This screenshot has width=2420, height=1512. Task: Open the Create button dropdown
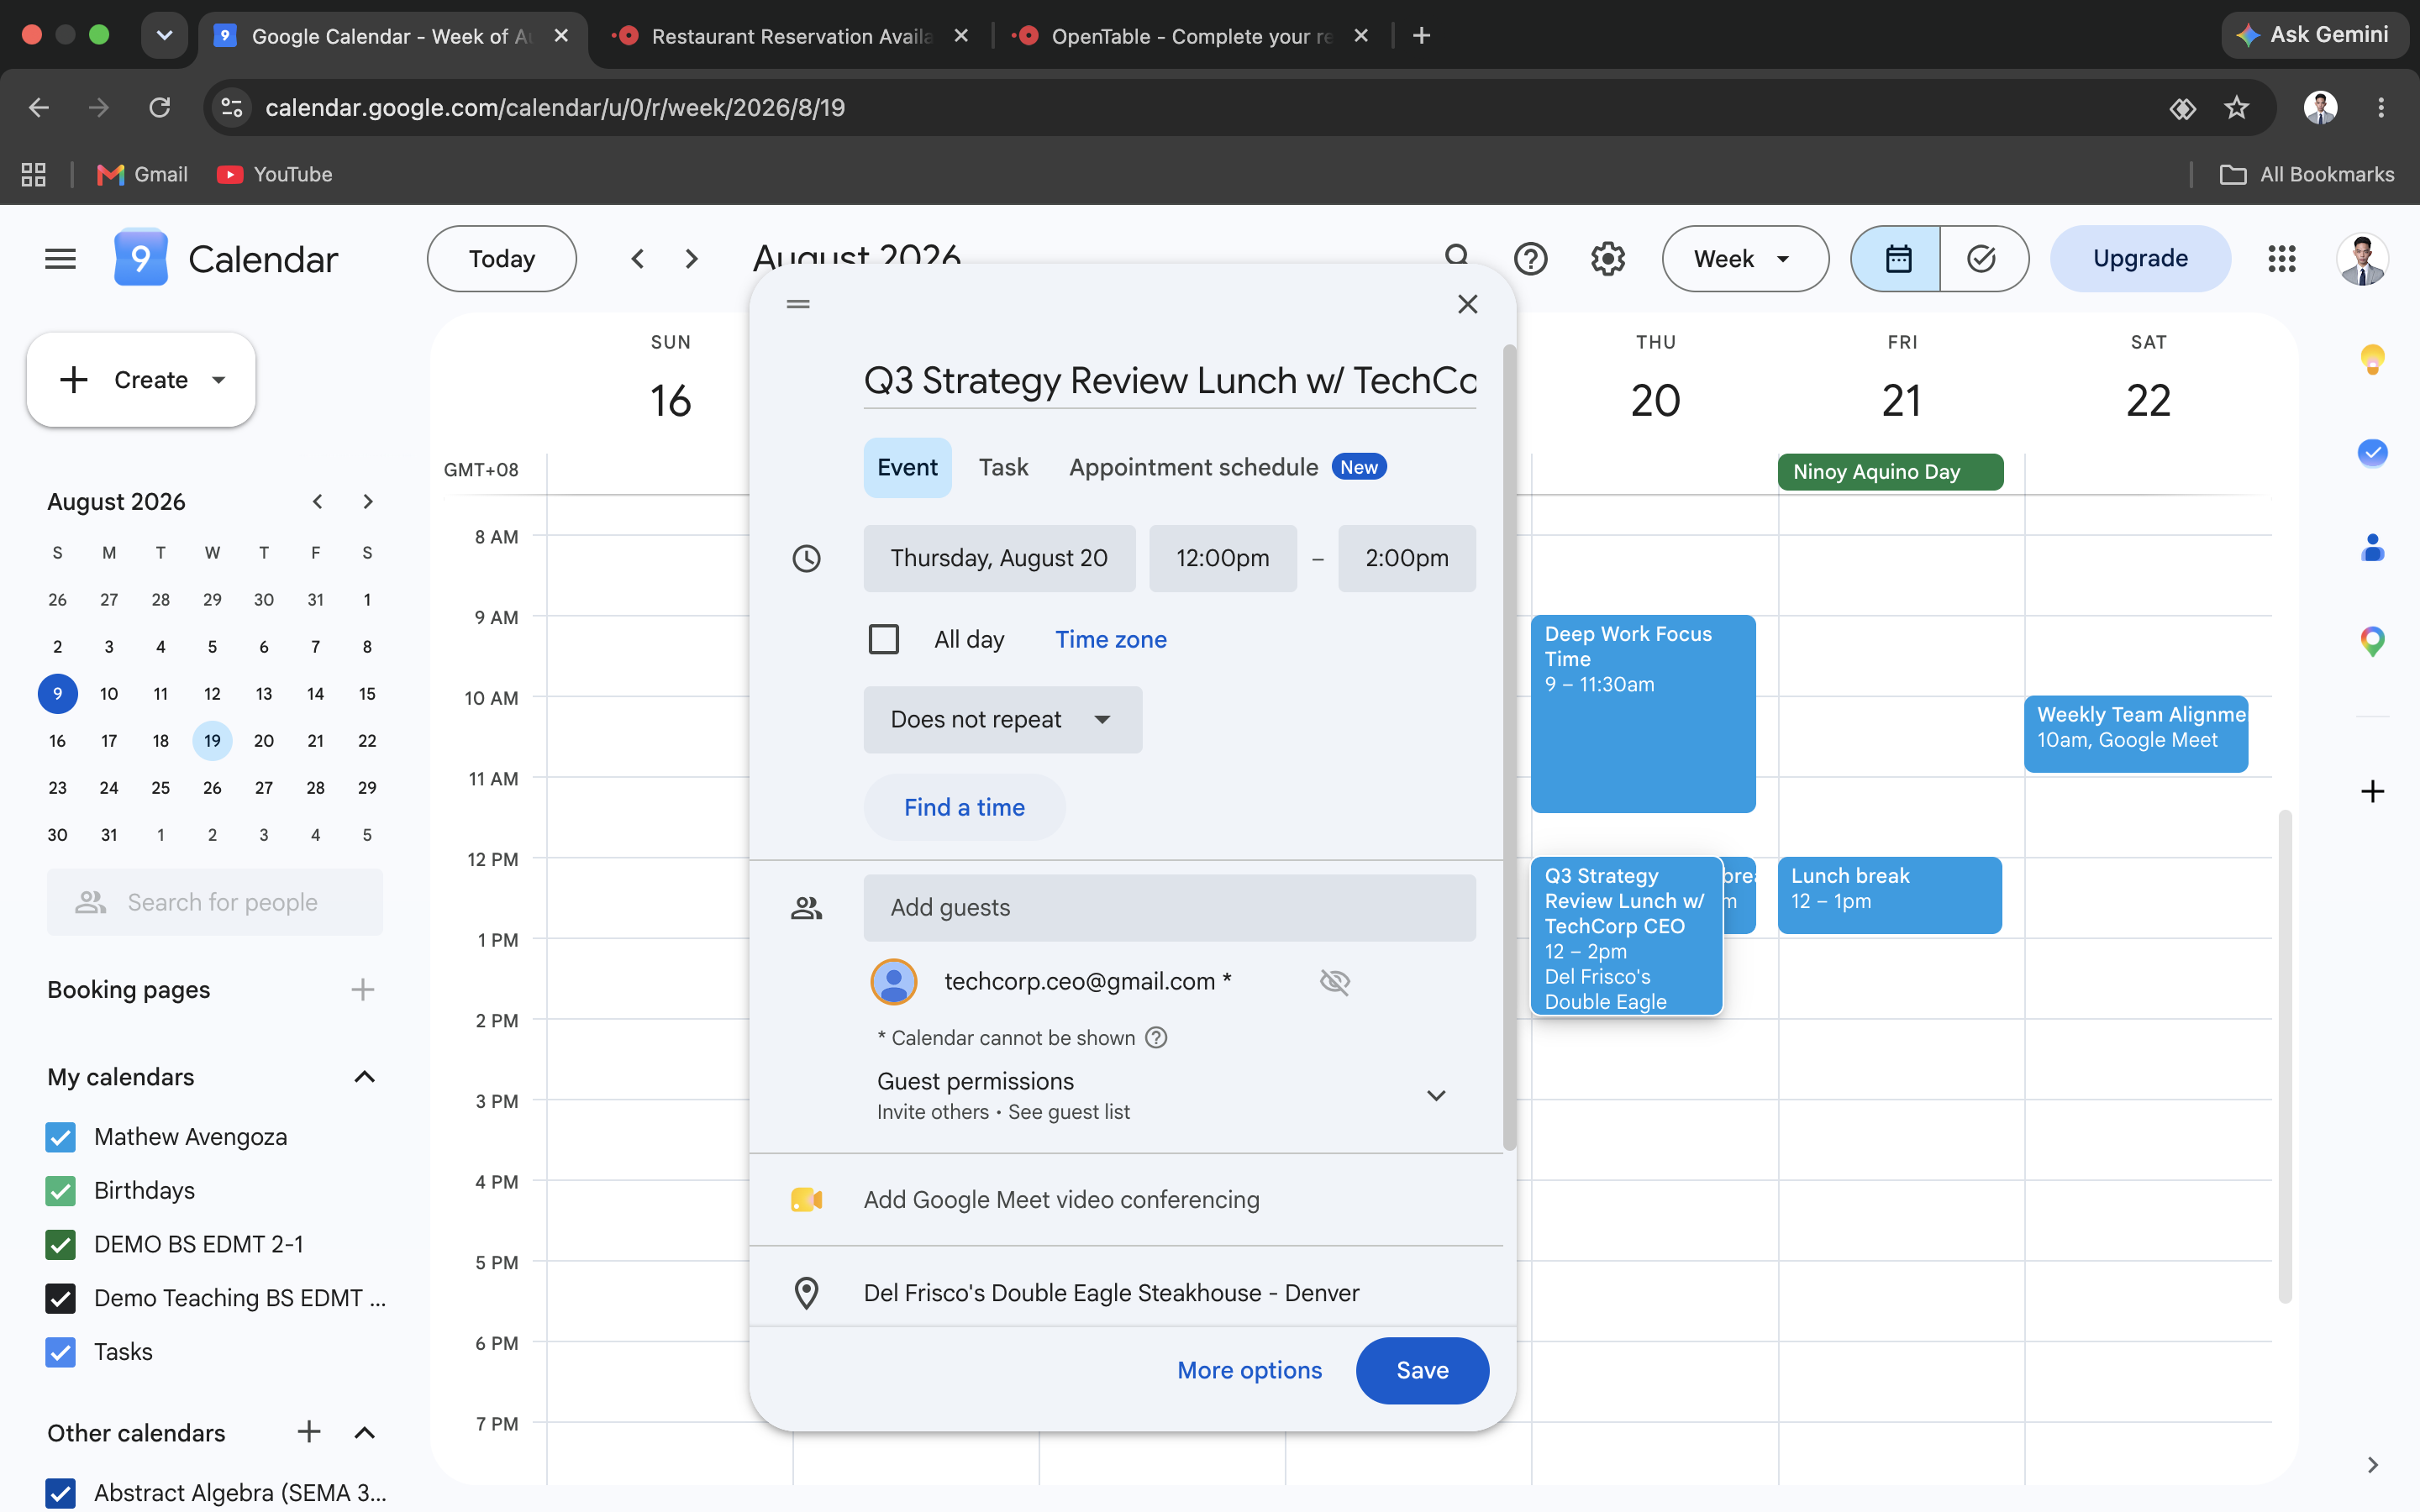(219, 380)
